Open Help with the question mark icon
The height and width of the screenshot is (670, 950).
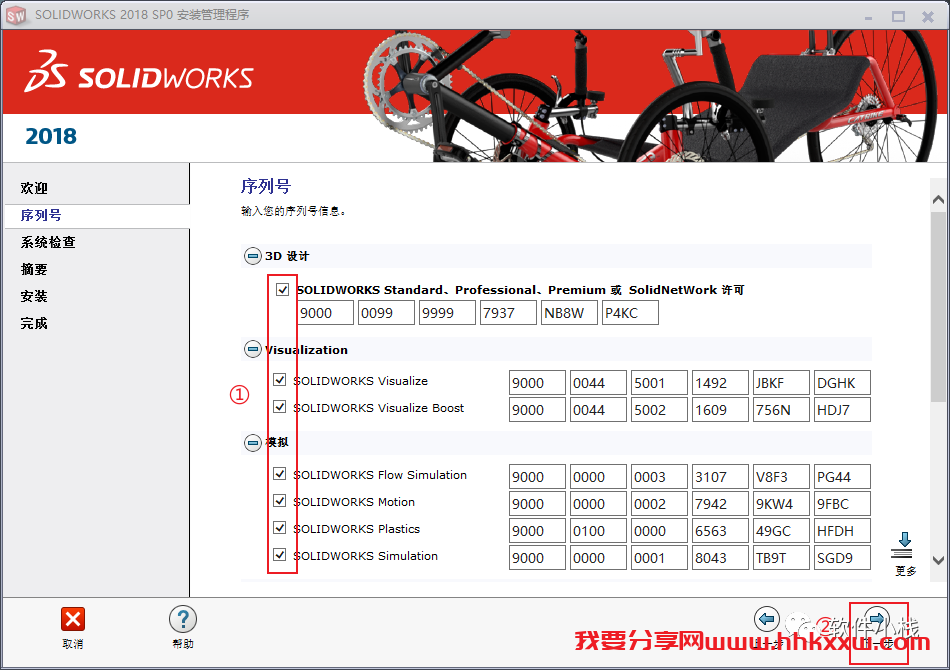pyautogui.click(x=183, y=619)
